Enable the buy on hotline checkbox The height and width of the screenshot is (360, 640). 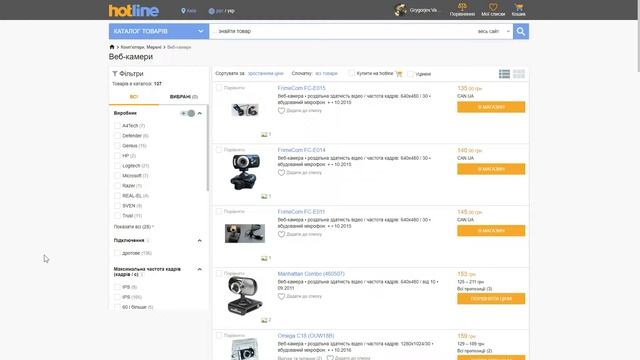click(351, 73)
